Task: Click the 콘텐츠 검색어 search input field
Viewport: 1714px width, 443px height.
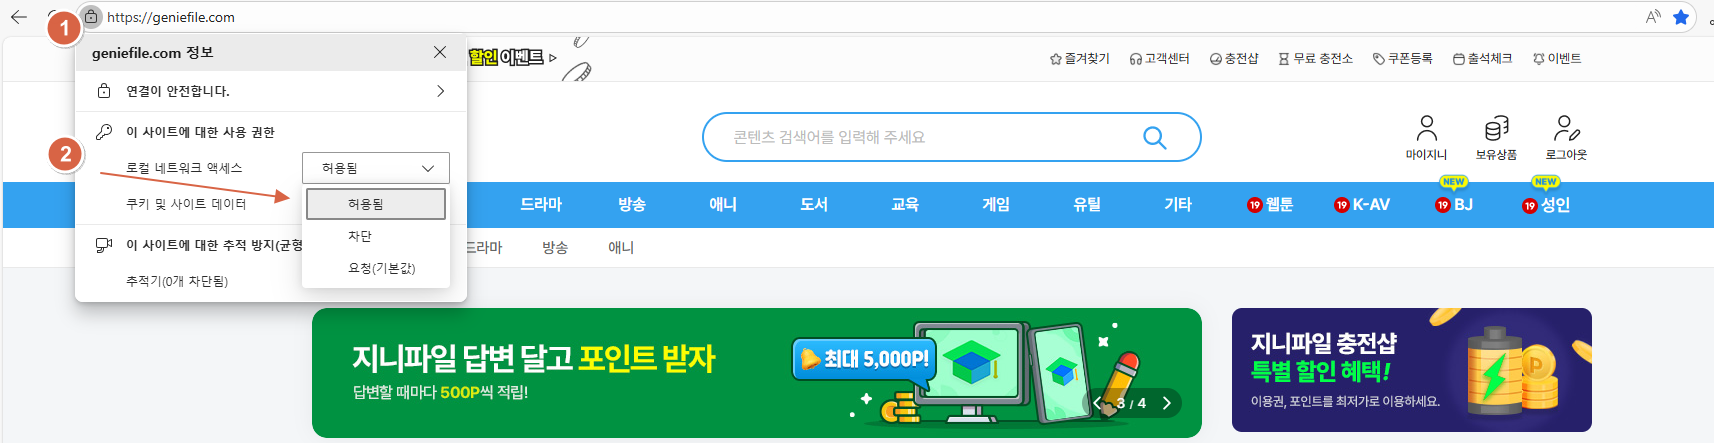Action: (x=930, y=137)
